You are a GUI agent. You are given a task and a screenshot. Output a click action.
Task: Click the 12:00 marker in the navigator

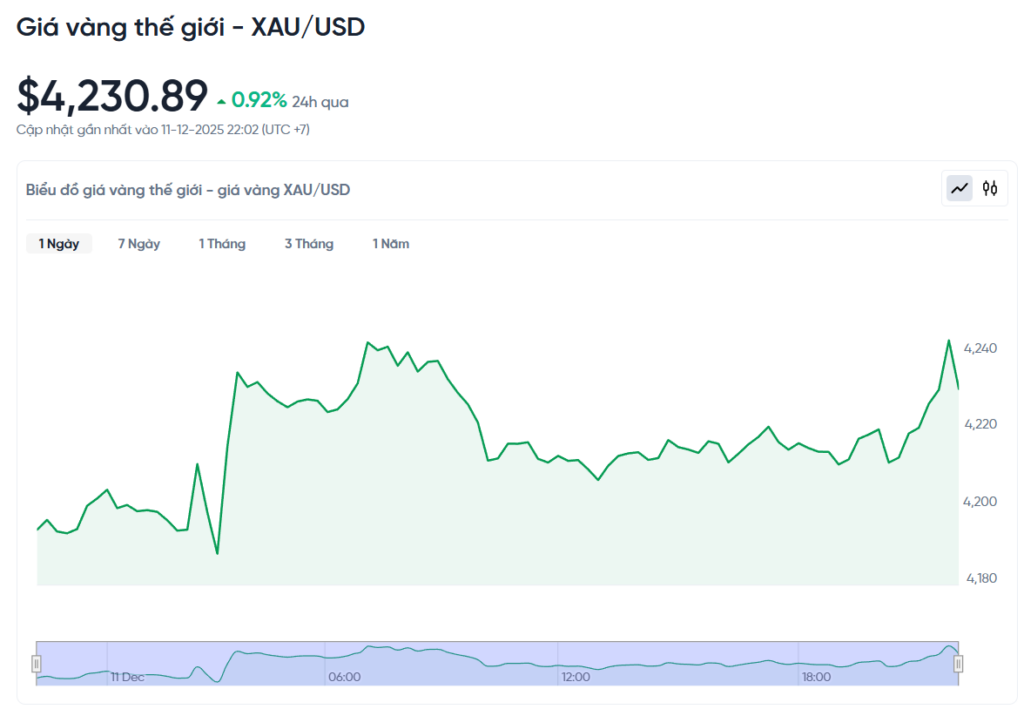(576, 677)
